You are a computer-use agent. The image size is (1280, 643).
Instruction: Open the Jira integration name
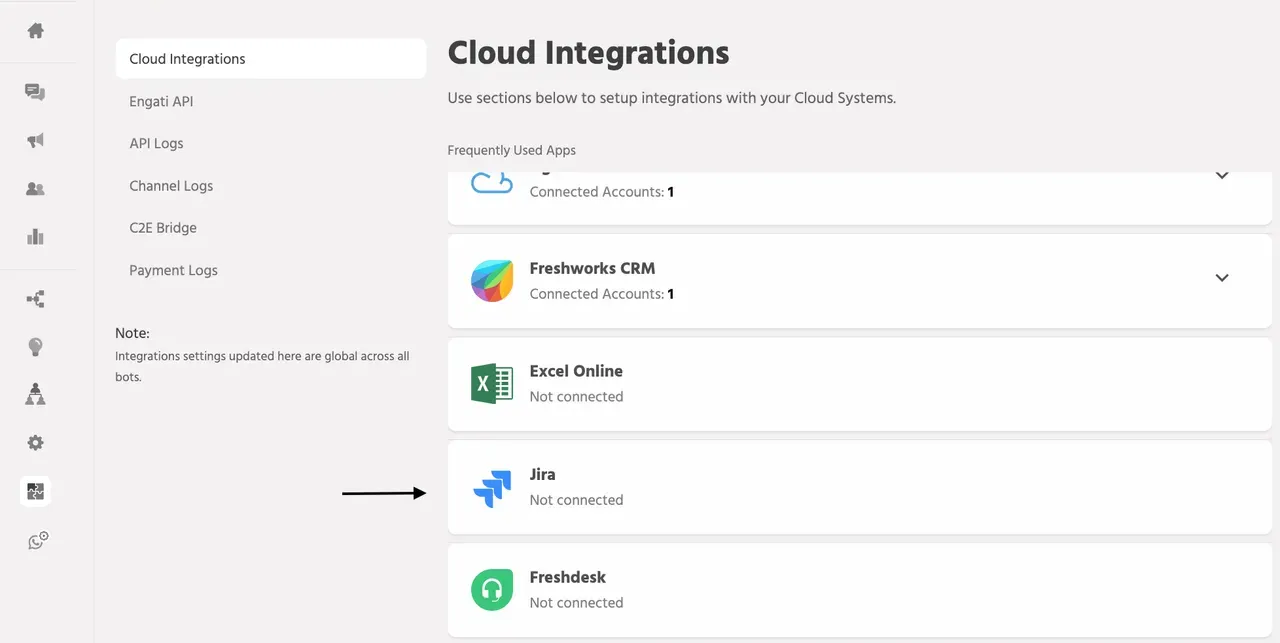pyautogui.click(x=542, y=474)
